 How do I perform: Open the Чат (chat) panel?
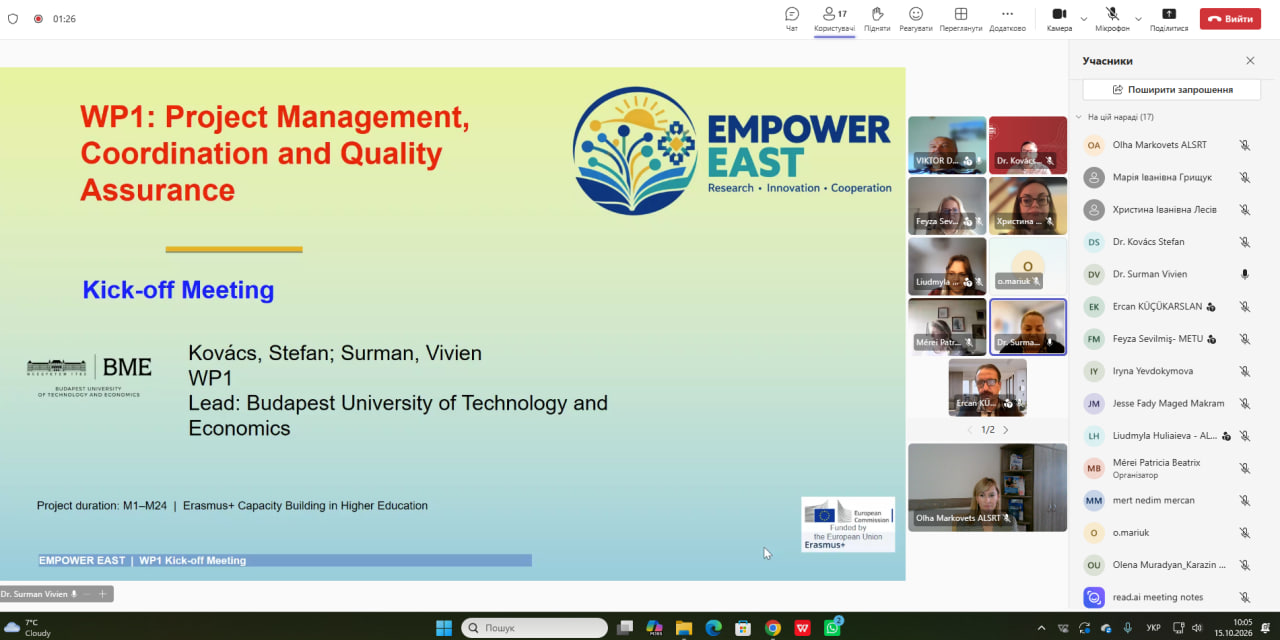[792, 18]
